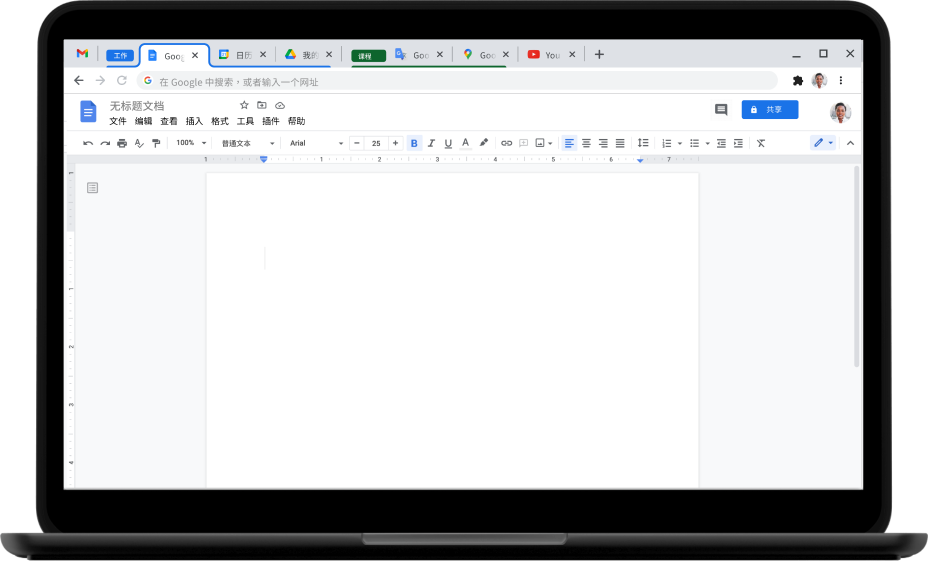
Task: Toggle italic formatting
Action: tap(431, 143)
